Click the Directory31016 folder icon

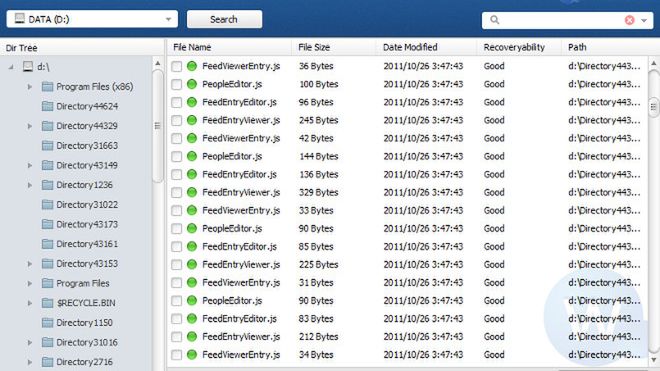[x=48, y=342]
